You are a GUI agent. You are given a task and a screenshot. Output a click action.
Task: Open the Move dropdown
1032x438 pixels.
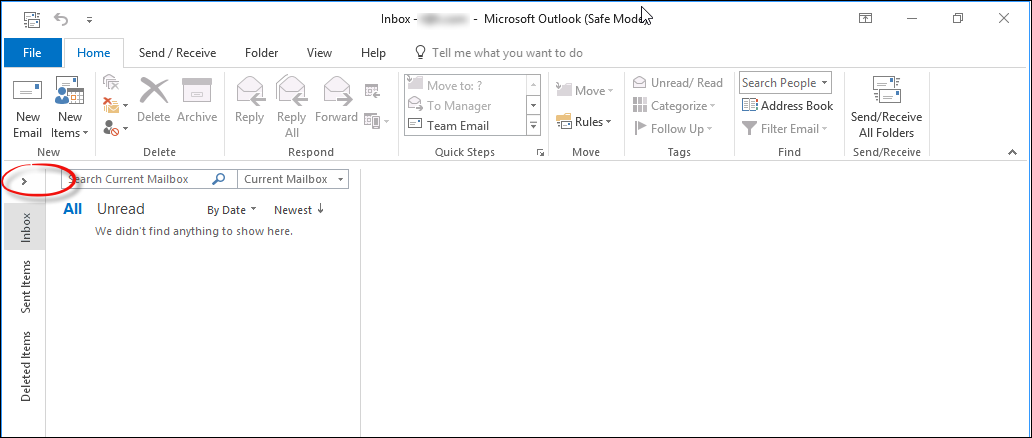(584, 90)
